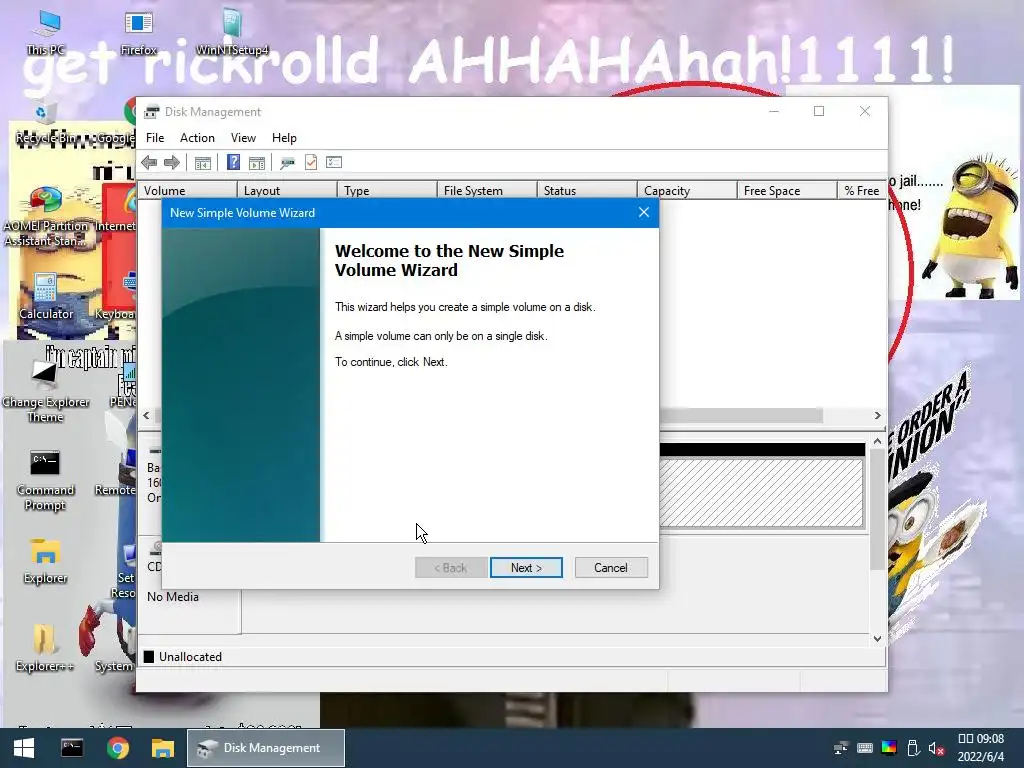Screen dimensions: 1024x768
Task: Launch Google Chrome from the taskbar
Action: tap(118, 748)
